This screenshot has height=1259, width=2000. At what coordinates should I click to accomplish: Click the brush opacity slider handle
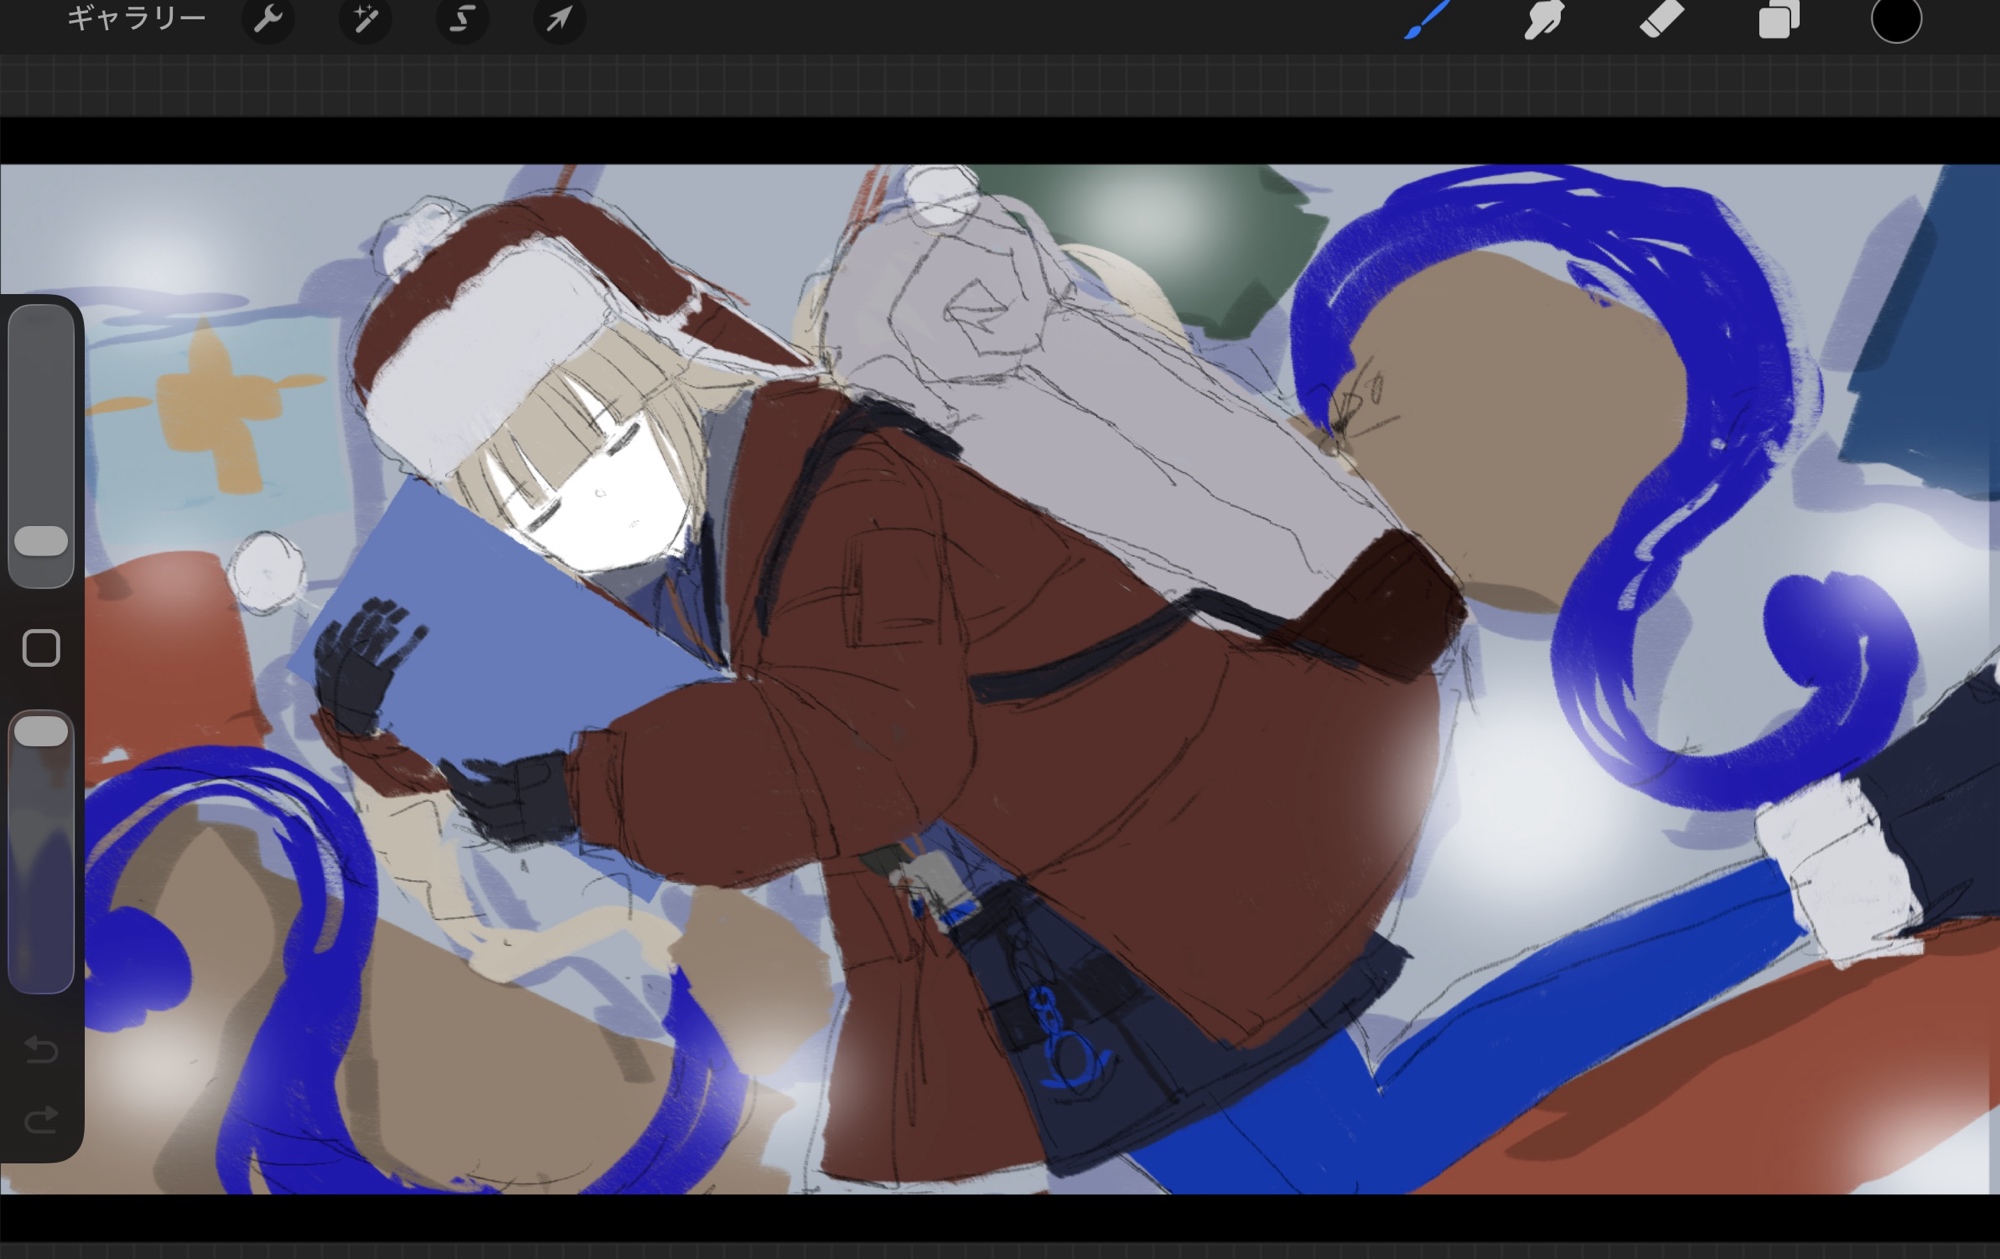pos(41,731)
